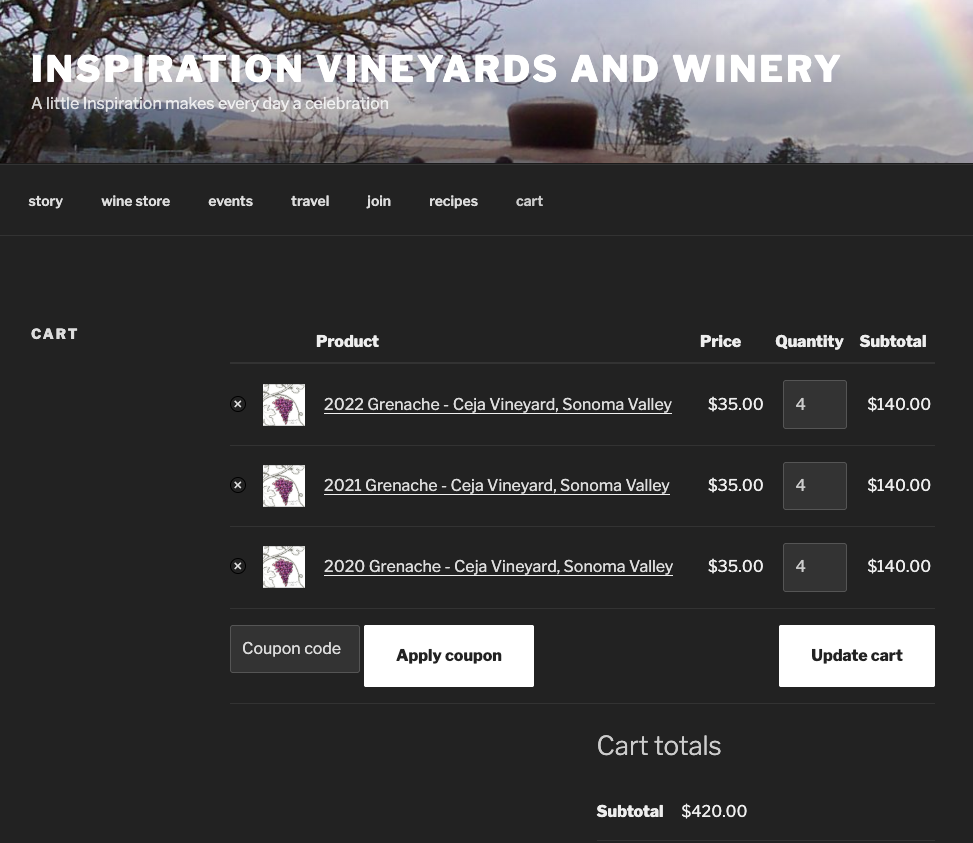Open the events menu link

(x=230, y=201)
